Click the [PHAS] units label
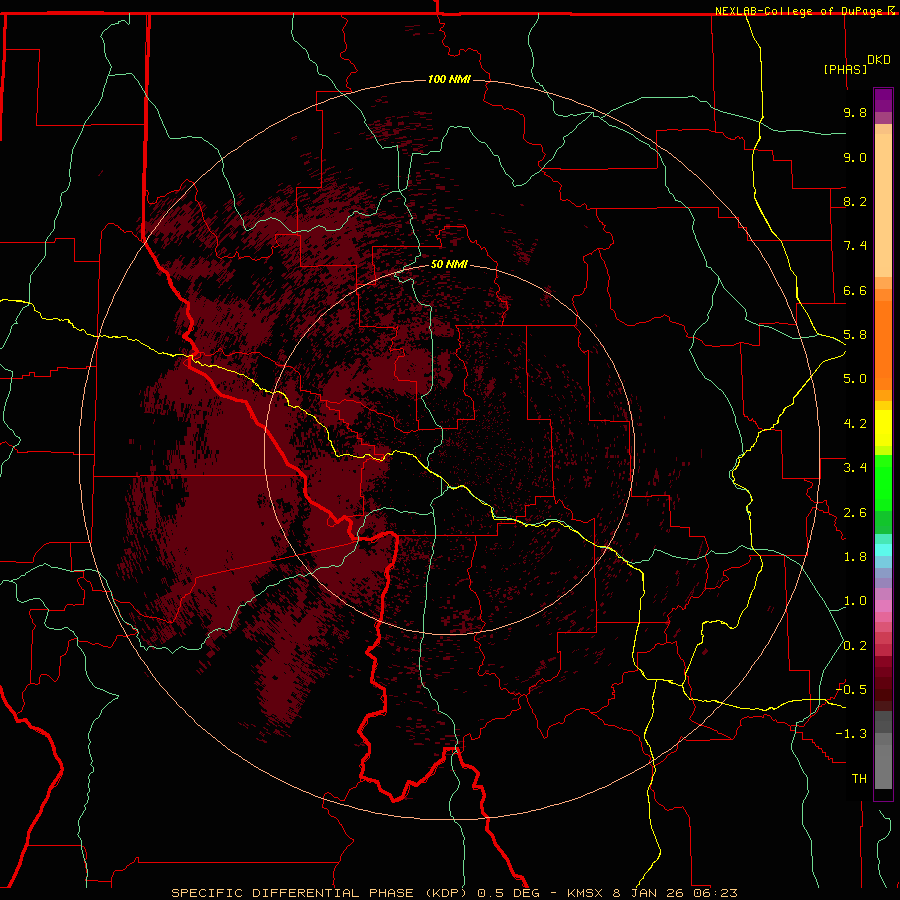 click(x=845, y=69)
